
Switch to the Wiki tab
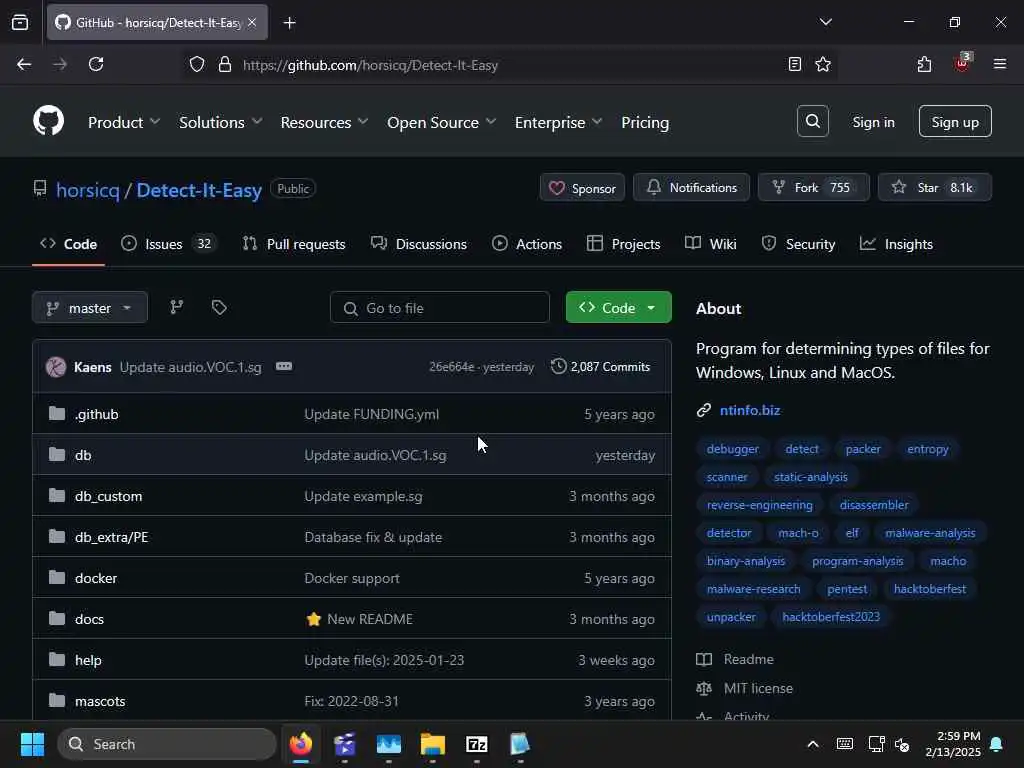(x=711, y=244)
